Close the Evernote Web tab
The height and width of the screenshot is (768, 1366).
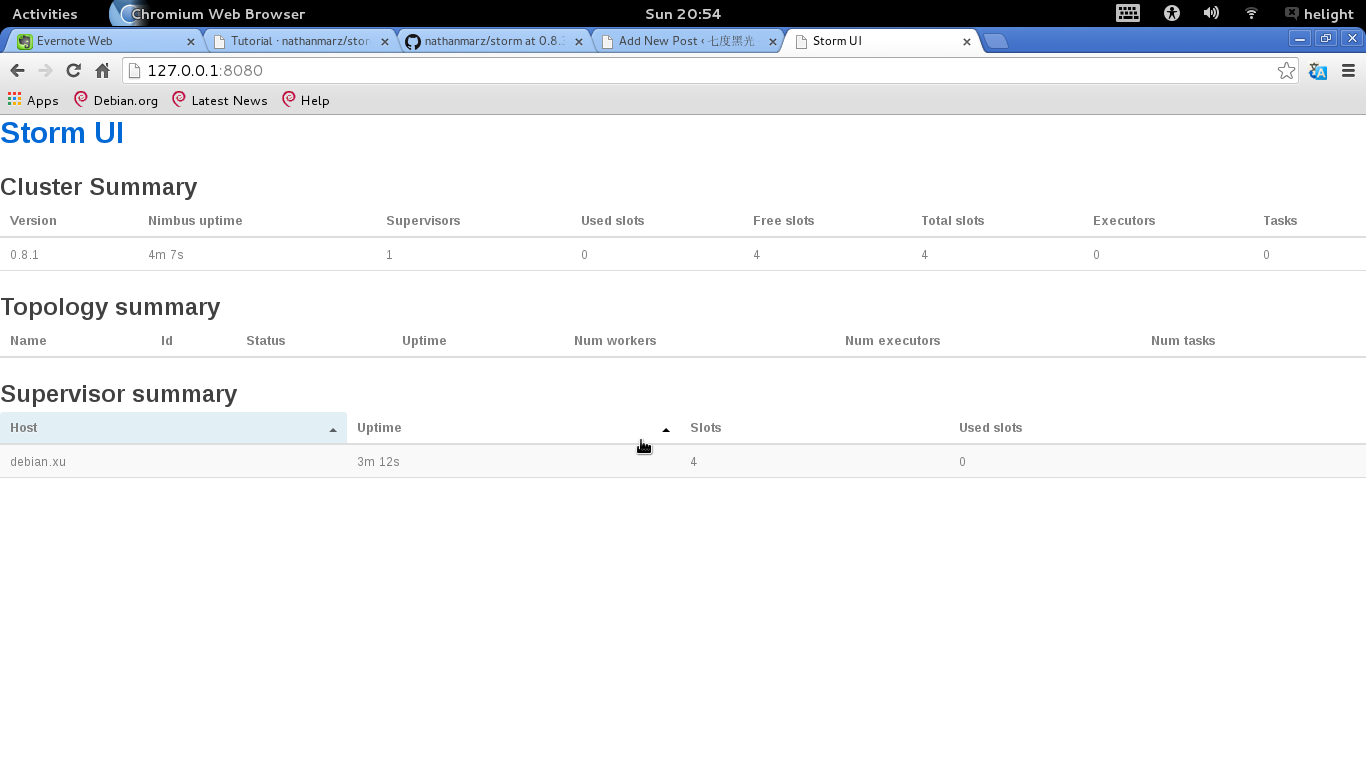[x=191, y=42]
